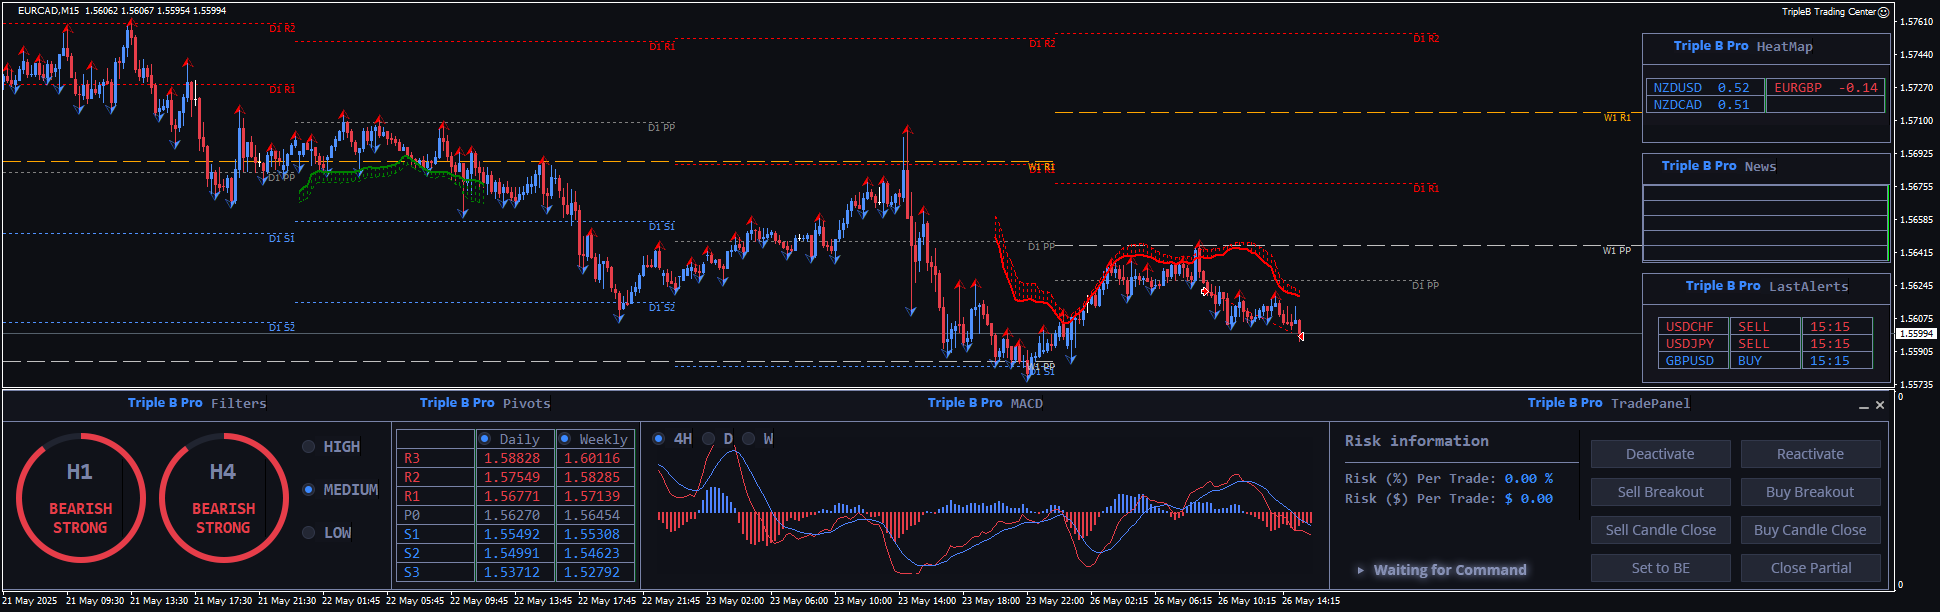This screenshot has height=612, width=1940.
Task: Click the H4 bearish strong trend gauge
Action: (223, 498)
